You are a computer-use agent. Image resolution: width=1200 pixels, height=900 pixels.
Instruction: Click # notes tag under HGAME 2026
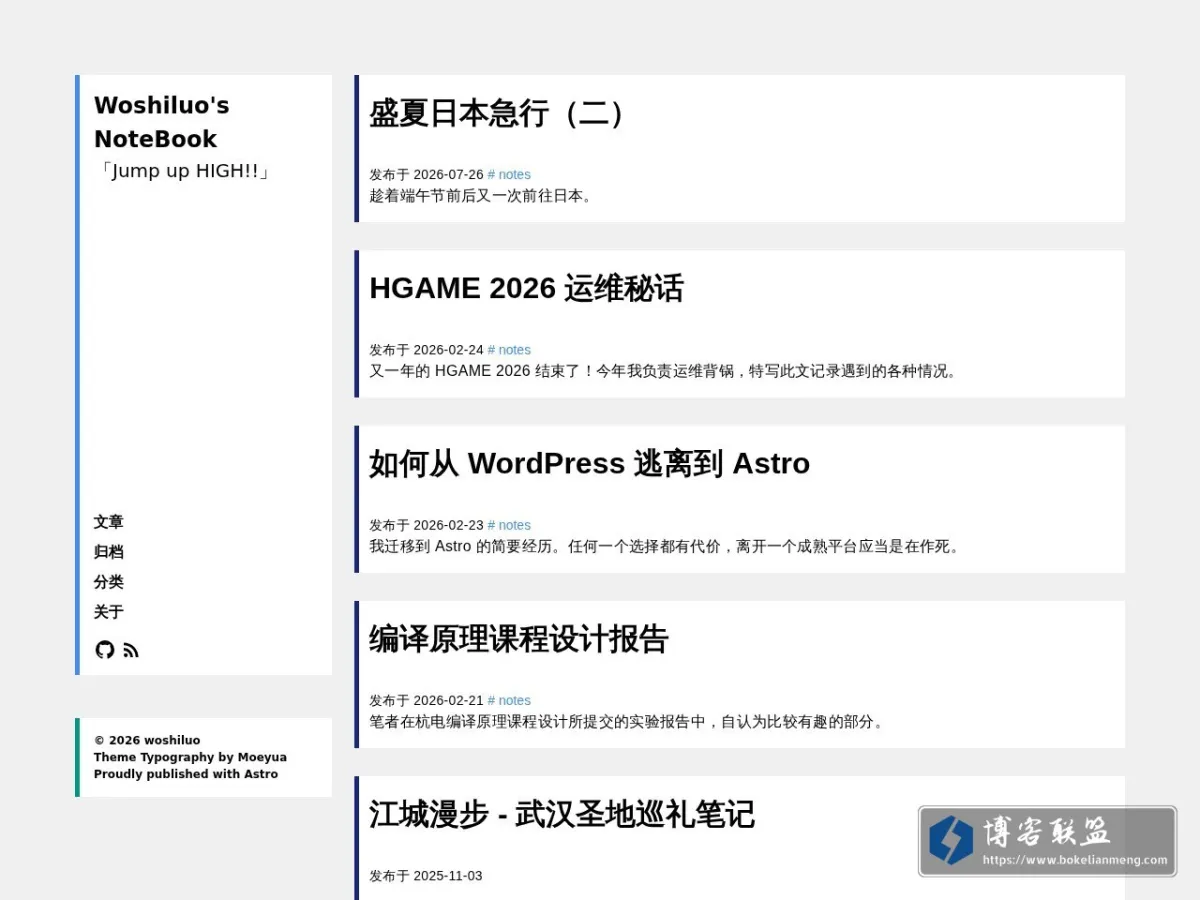509,350
